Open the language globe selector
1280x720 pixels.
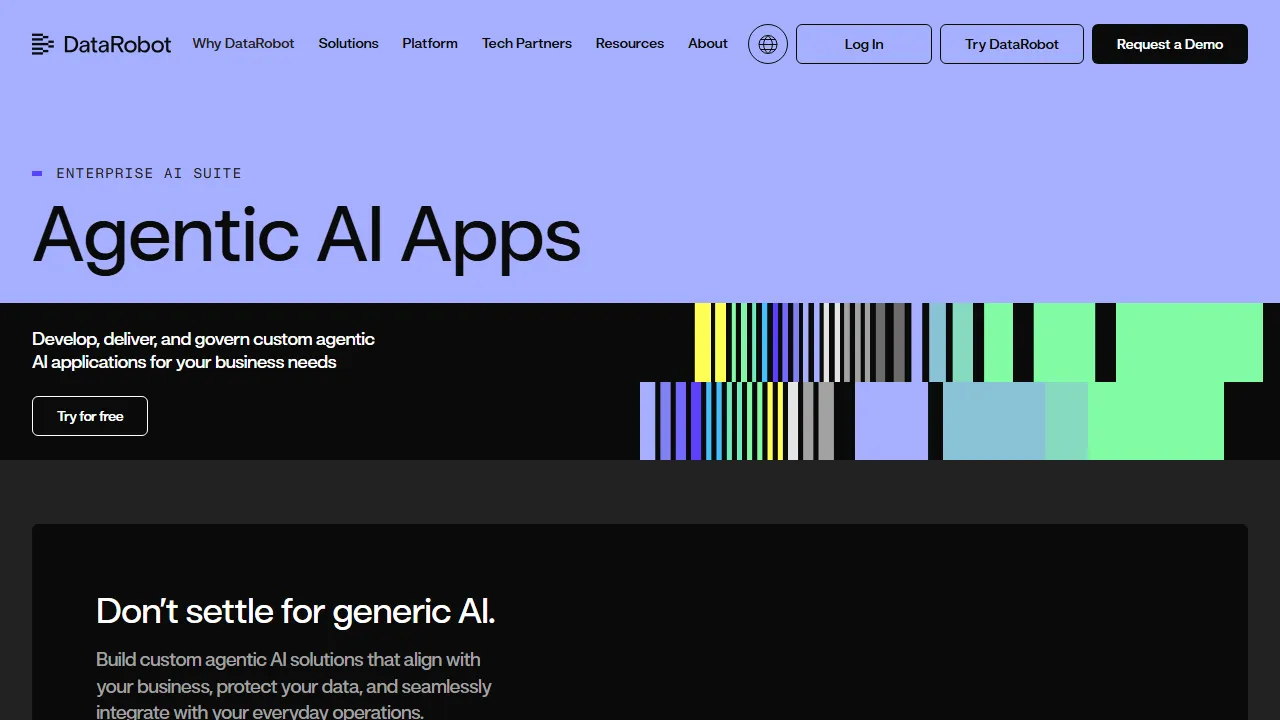pyautogui.click(x=768, y=44)
